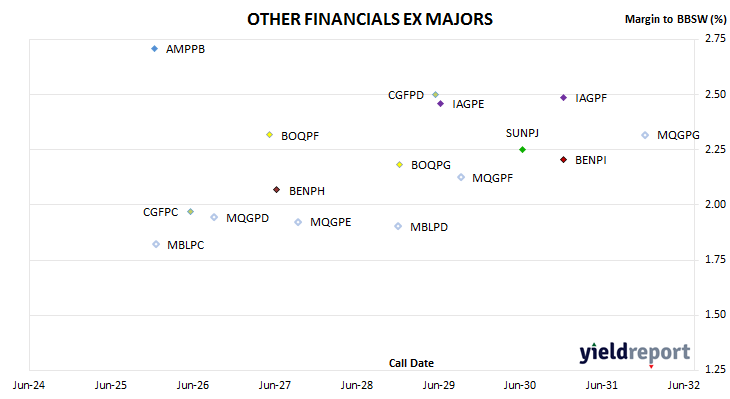Screen dimensions: 730x399
Task: Select the MQGPF hollow diamond marker
Action: pyautogui.click(x=461, y=177)
